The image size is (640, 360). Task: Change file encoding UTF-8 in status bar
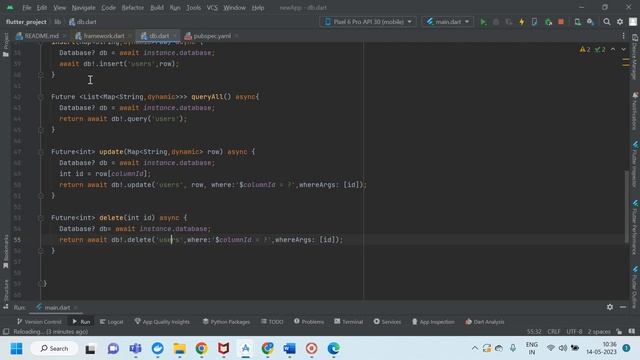click(574, 331)
